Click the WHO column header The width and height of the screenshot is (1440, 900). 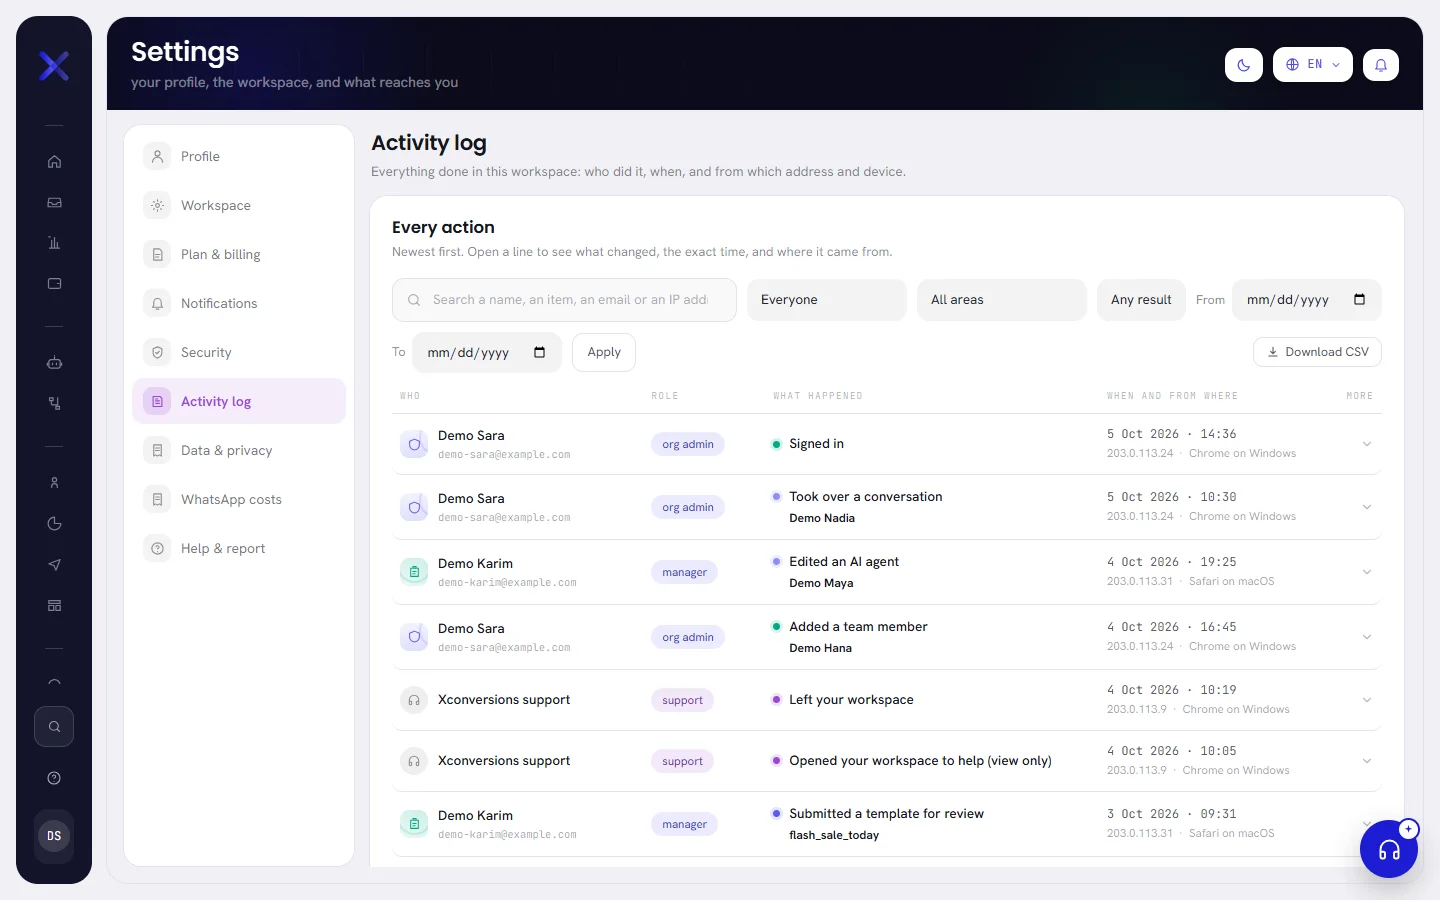(x=410, y=396)
